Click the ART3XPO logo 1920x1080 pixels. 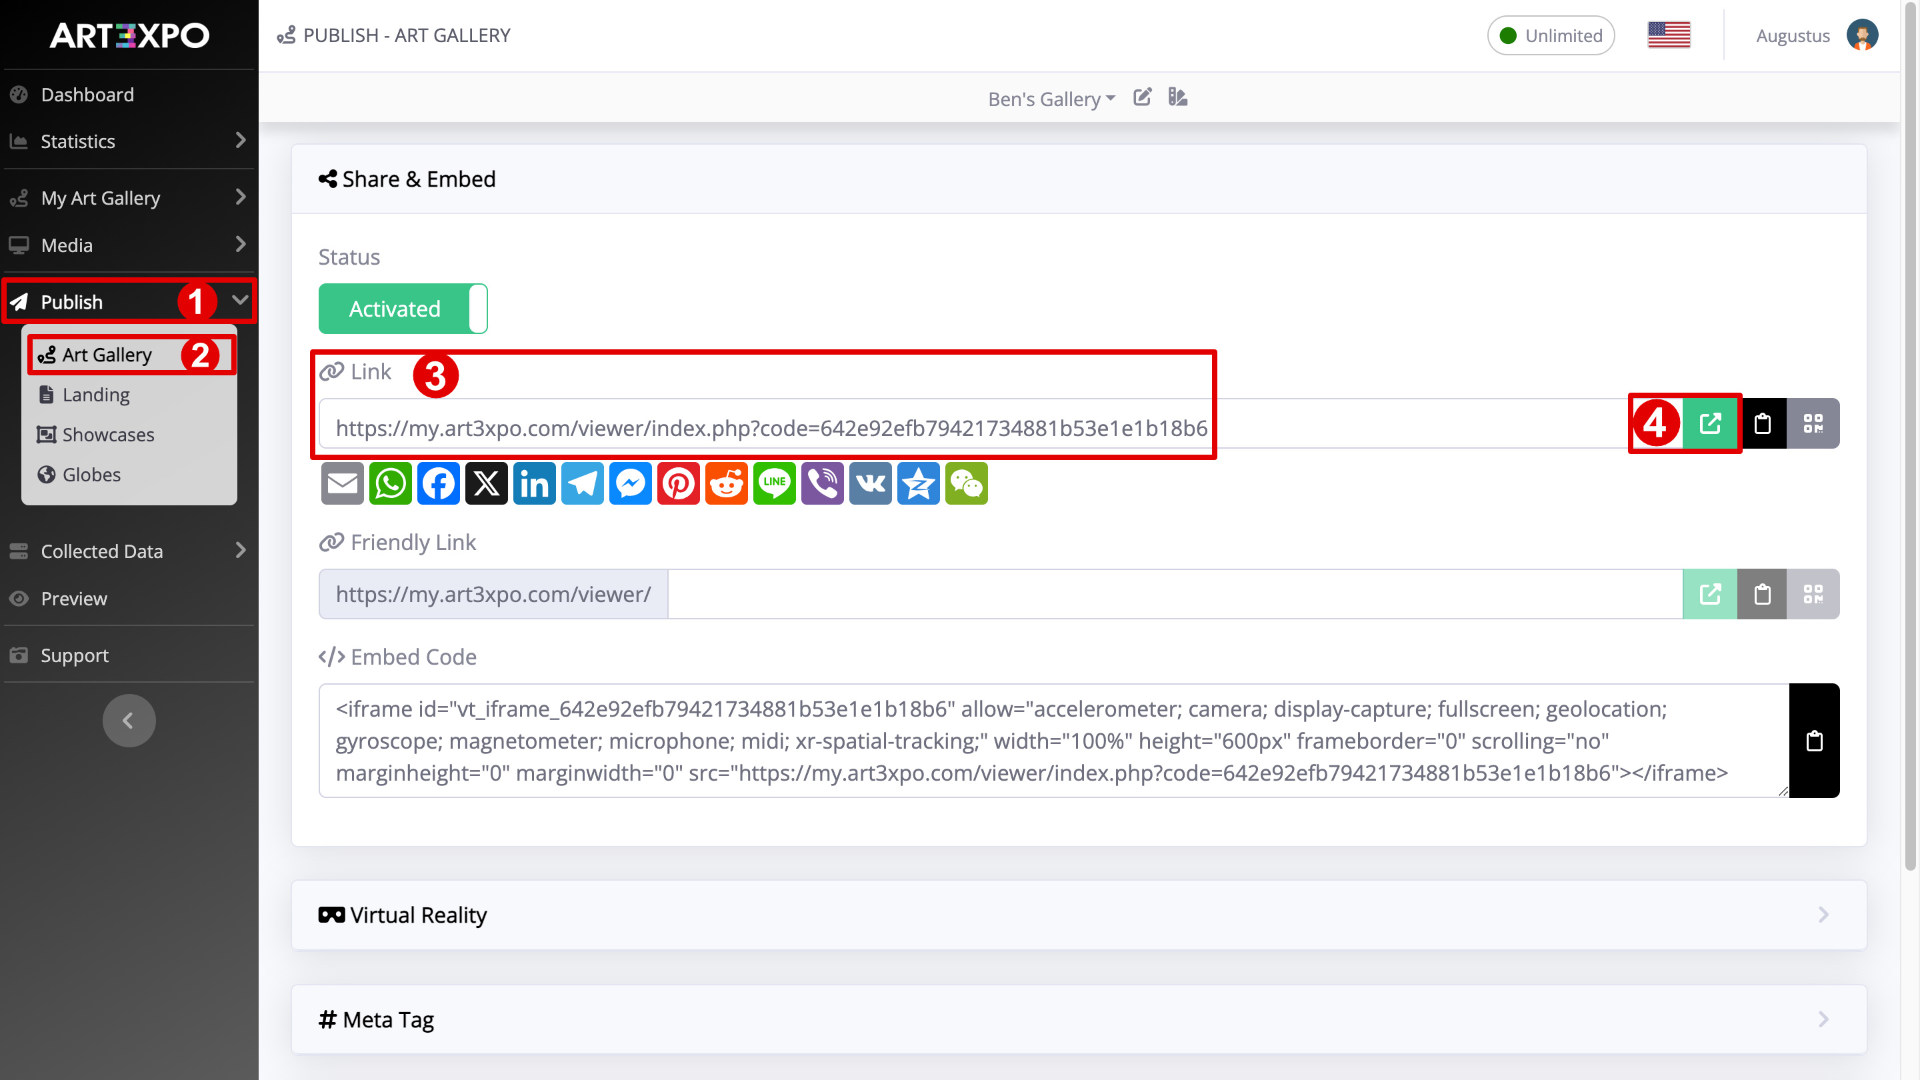129,35
